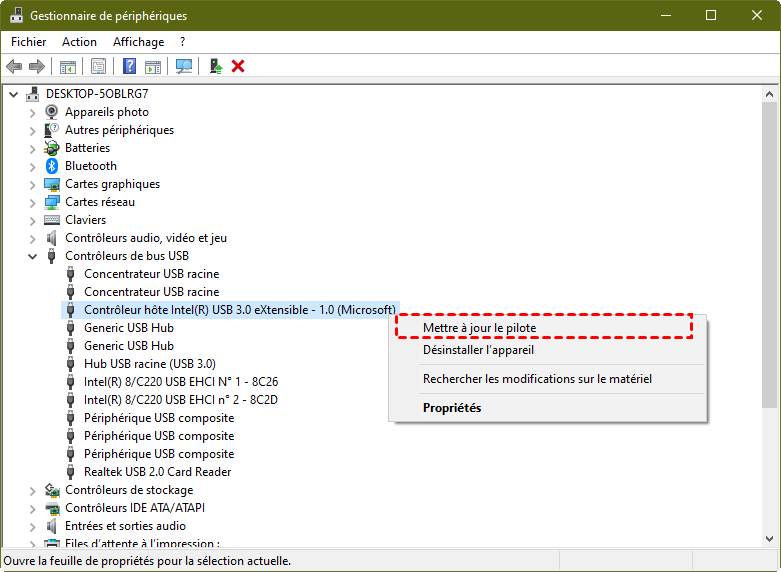Viewport: 781px width, 572px height.
Task: Click the vertical scrollbar thumb
Action: point(769,255)
